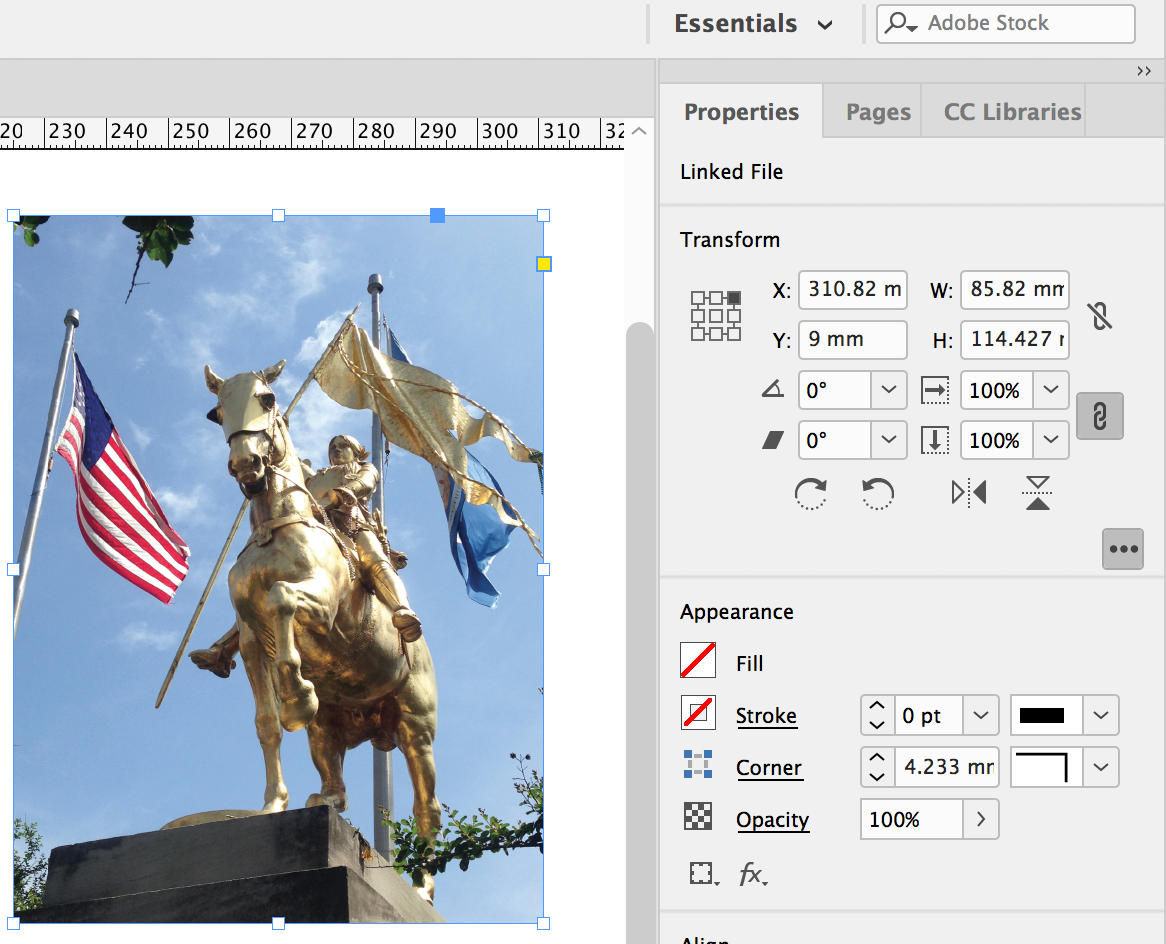
Task: Toggle constrain proportions for scaling
Action: tap(1100, 416)
